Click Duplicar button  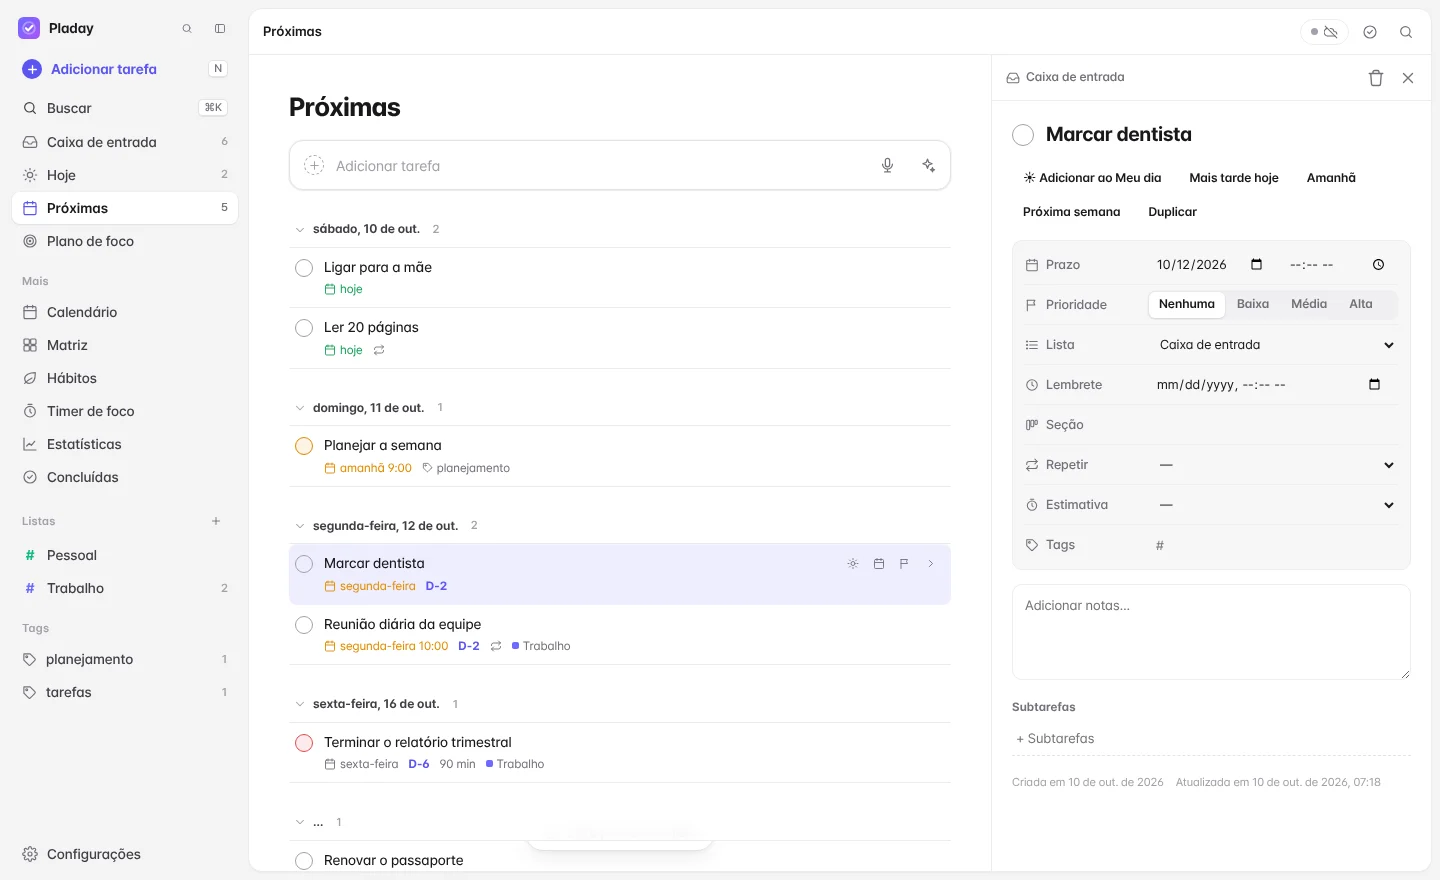click(1172, 212)
